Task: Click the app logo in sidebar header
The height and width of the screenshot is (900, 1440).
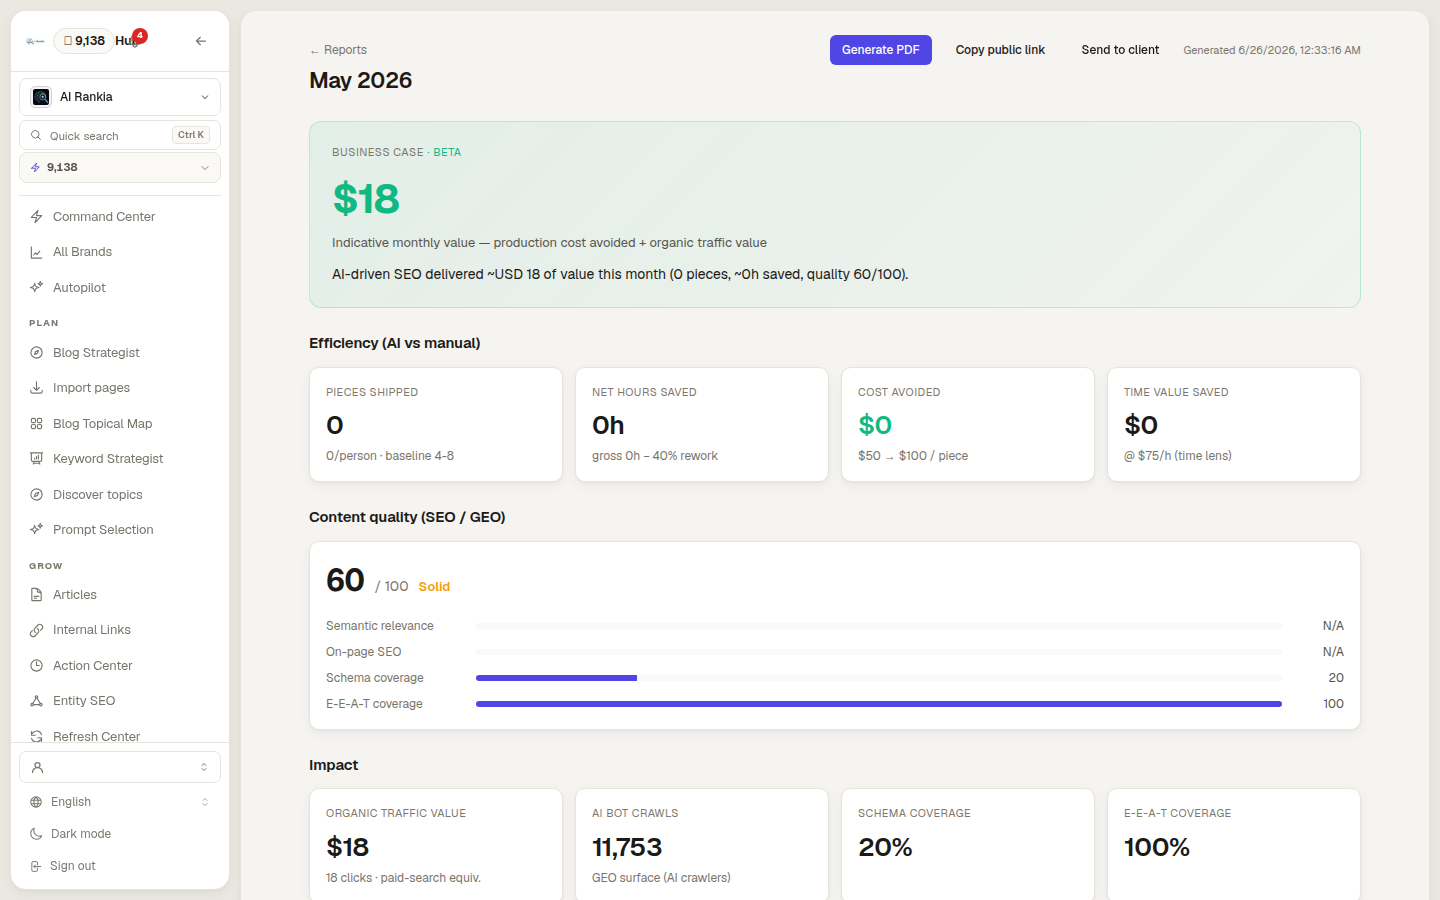Action: coord(35,41)
